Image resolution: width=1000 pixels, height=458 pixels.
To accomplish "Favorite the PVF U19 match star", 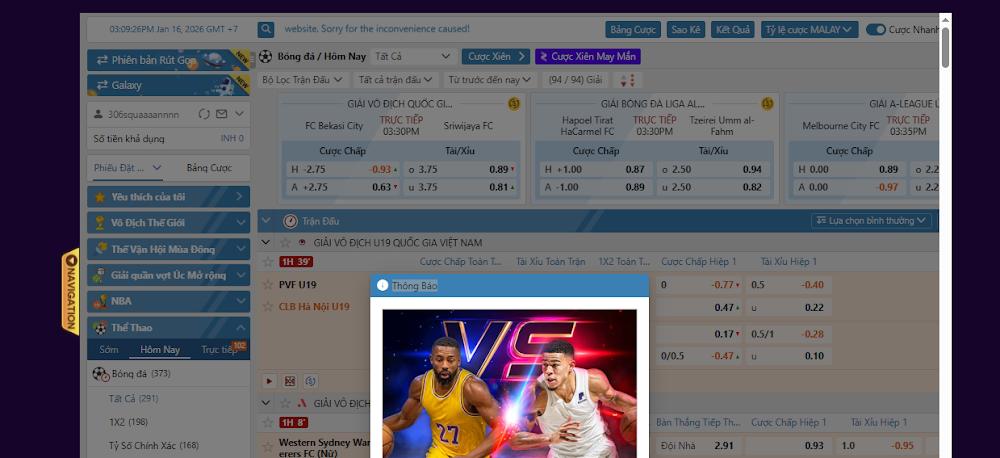I will point(267,285).
